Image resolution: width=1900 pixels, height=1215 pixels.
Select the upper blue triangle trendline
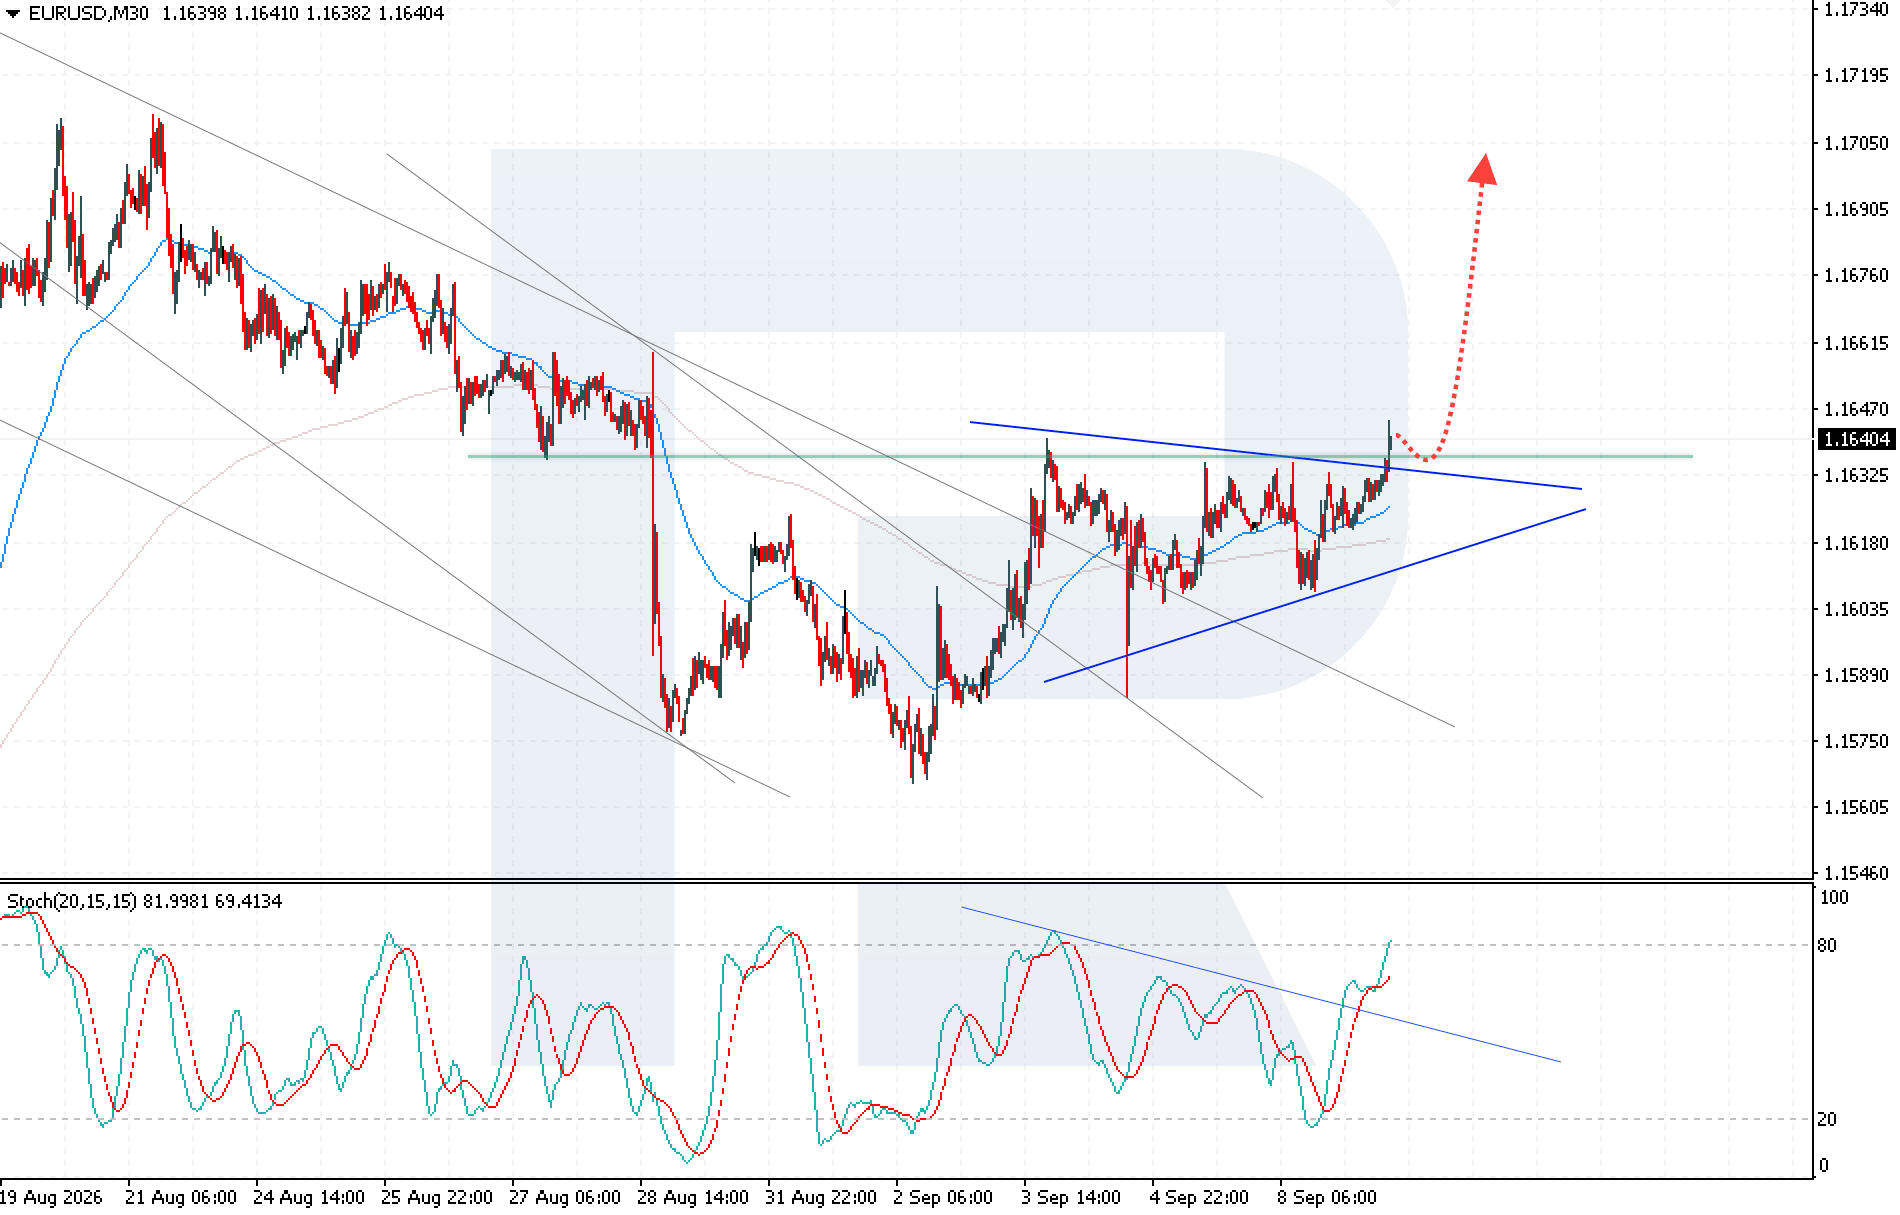[x=1275, y=455]
